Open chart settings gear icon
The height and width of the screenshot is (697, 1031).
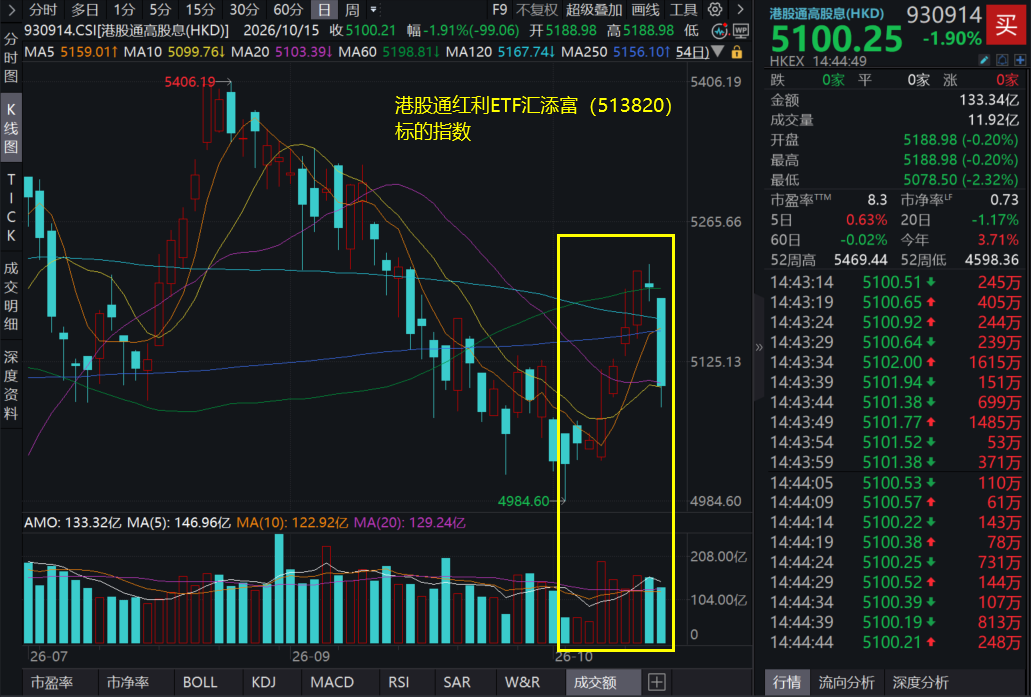pyautogui.click(x=715, y=9)
